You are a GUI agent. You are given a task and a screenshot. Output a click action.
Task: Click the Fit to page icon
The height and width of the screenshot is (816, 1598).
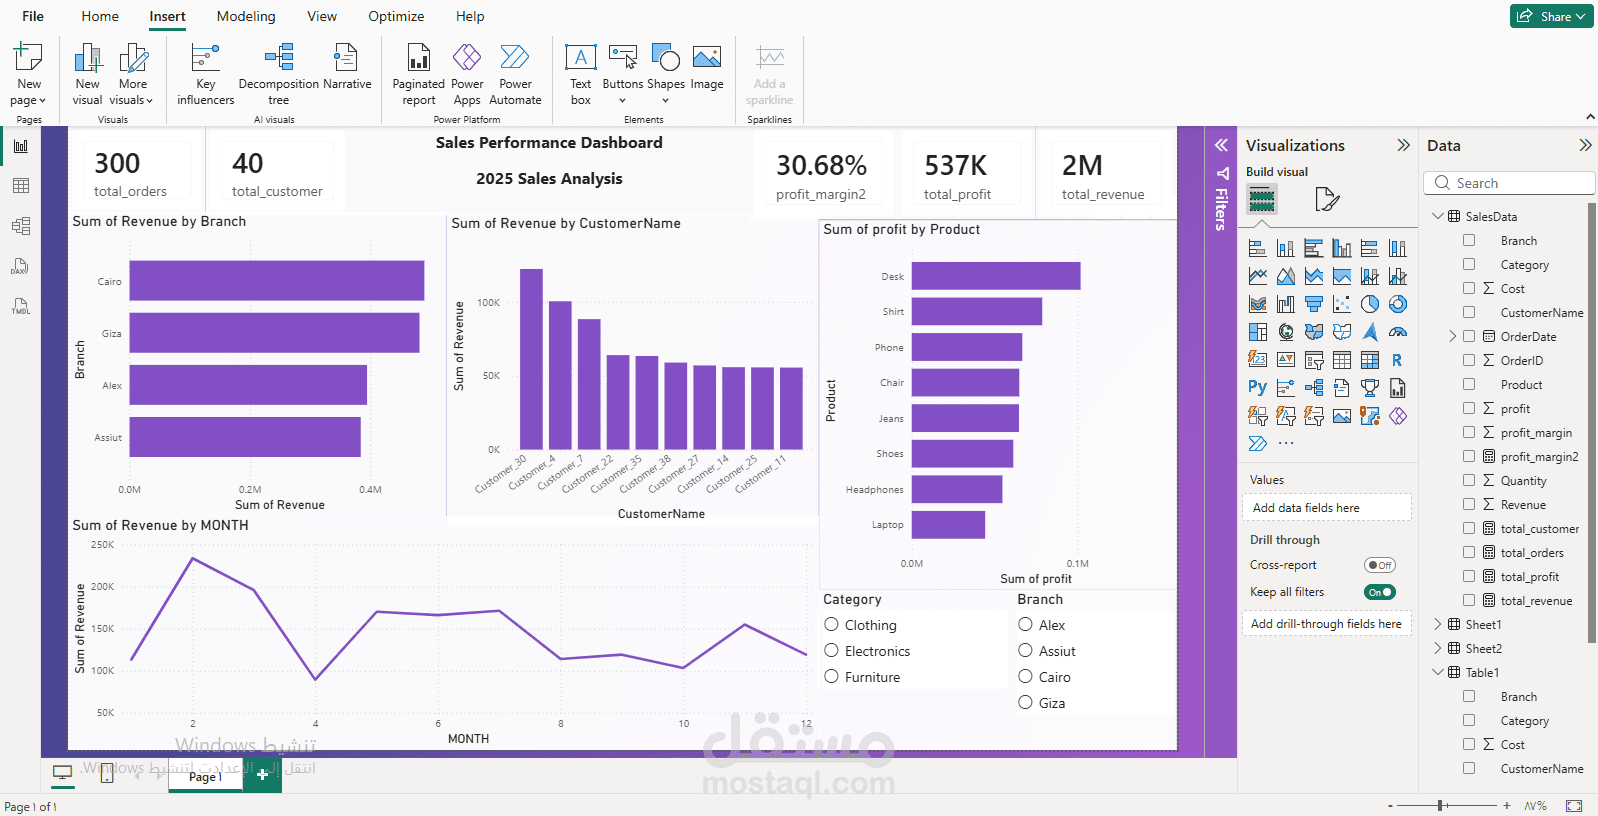click(x=1574, y=806)
